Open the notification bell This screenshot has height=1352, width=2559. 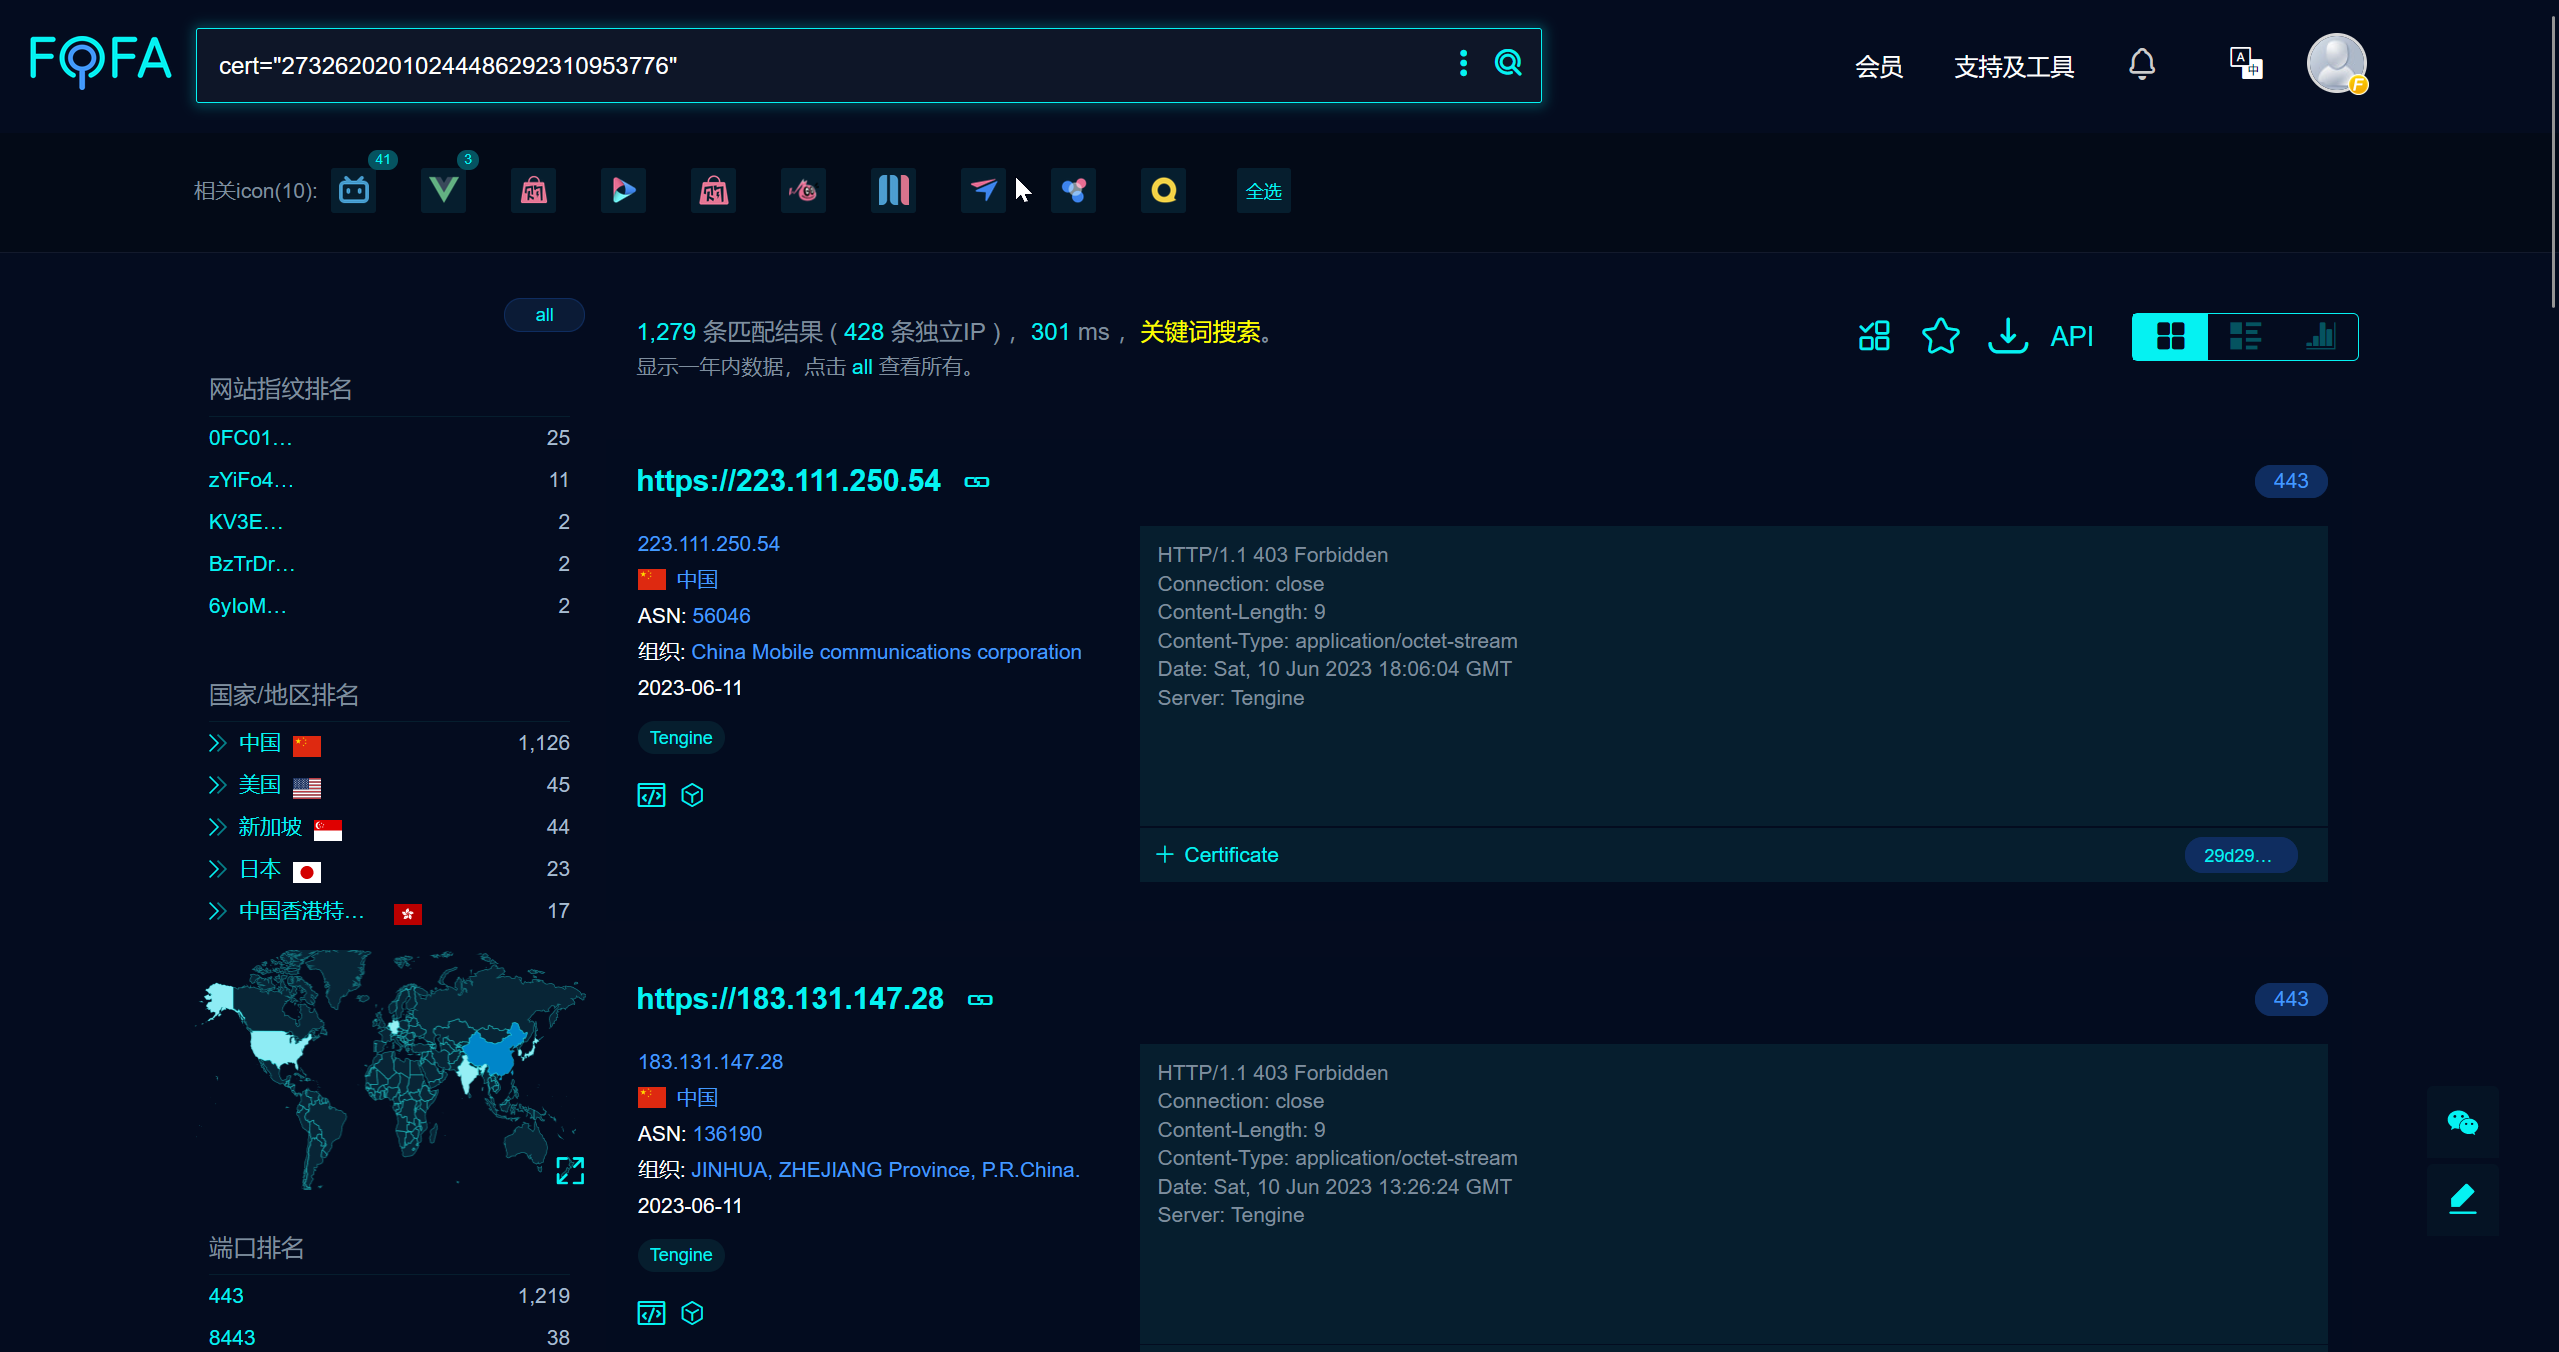[2142, 65]
